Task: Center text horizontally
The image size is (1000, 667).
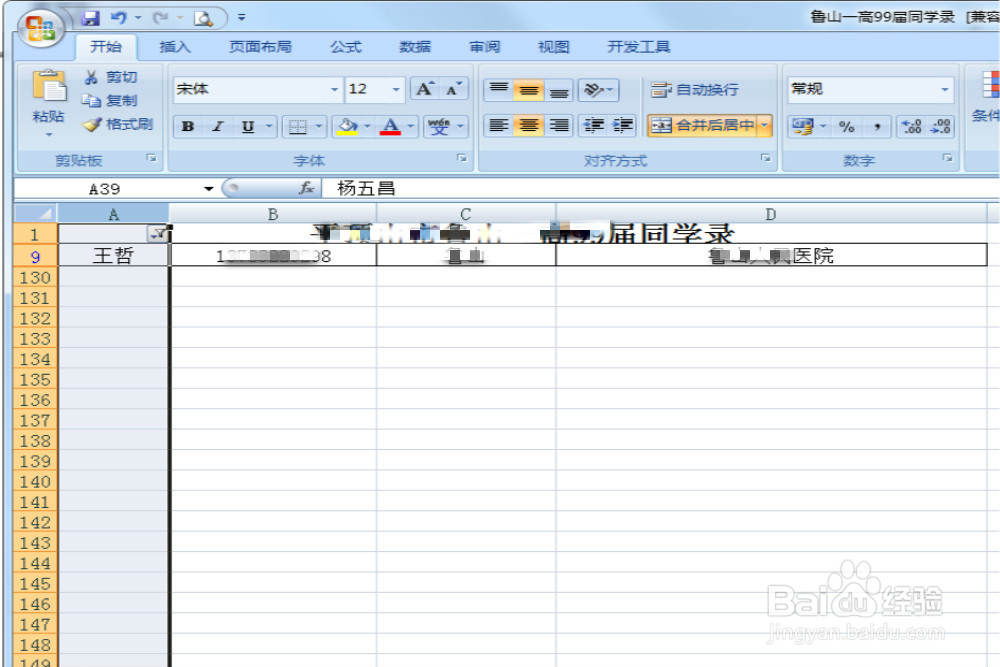Action: (x=529, y=125)
